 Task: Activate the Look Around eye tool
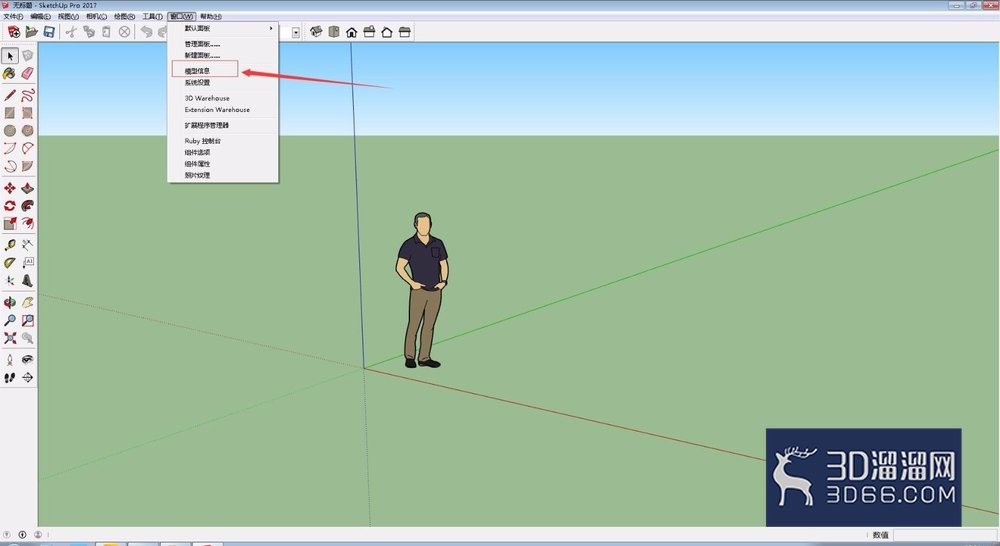click(x=27, y=360)
